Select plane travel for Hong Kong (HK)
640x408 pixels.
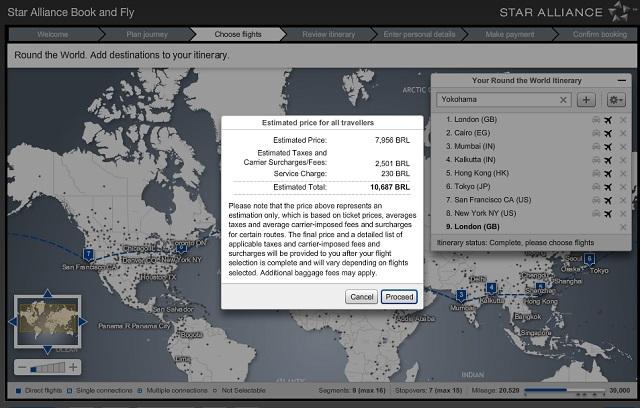(608, 173)
